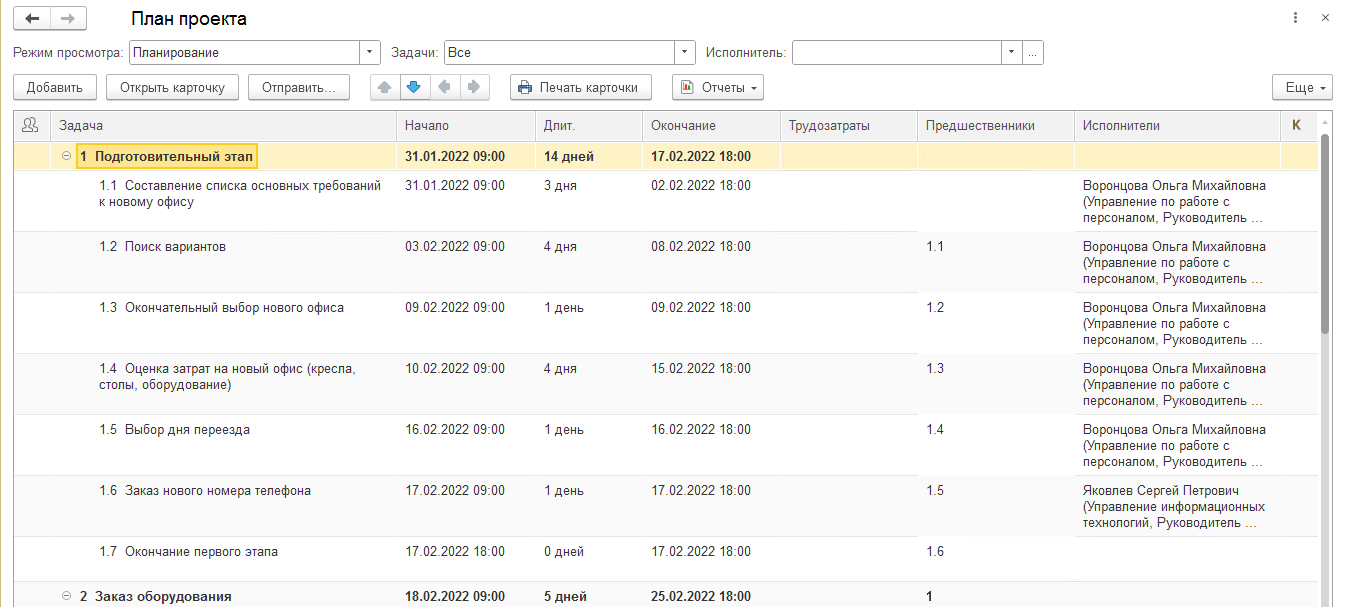Click the Исполнители column header
Screen dimensions: 1347x607
pos(1178,125)
